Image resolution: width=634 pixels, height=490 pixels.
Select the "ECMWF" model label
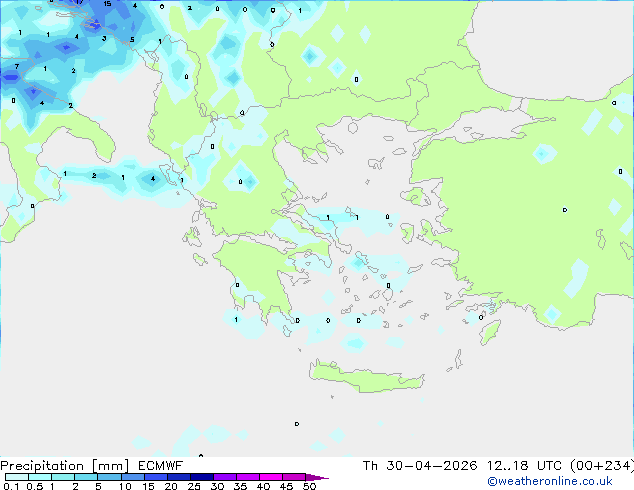pos(161,466)
